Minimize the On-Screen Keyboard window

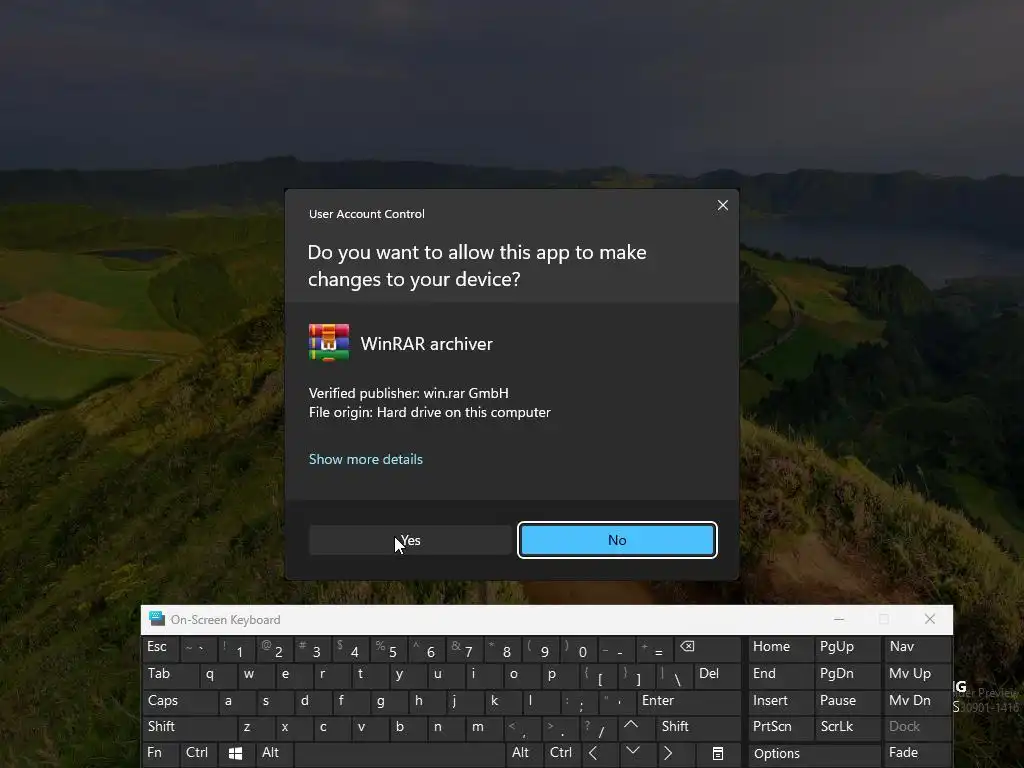[839, 618]
